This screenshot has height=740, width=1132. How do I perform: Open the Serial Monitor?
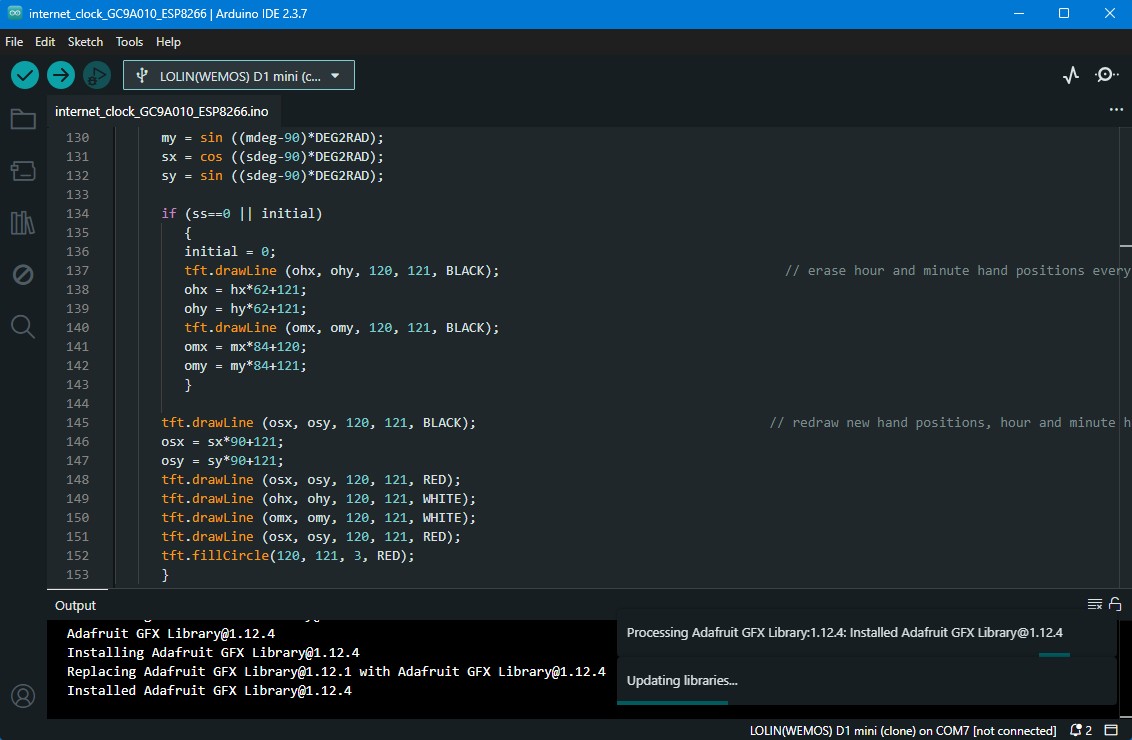coord(1107,75)
